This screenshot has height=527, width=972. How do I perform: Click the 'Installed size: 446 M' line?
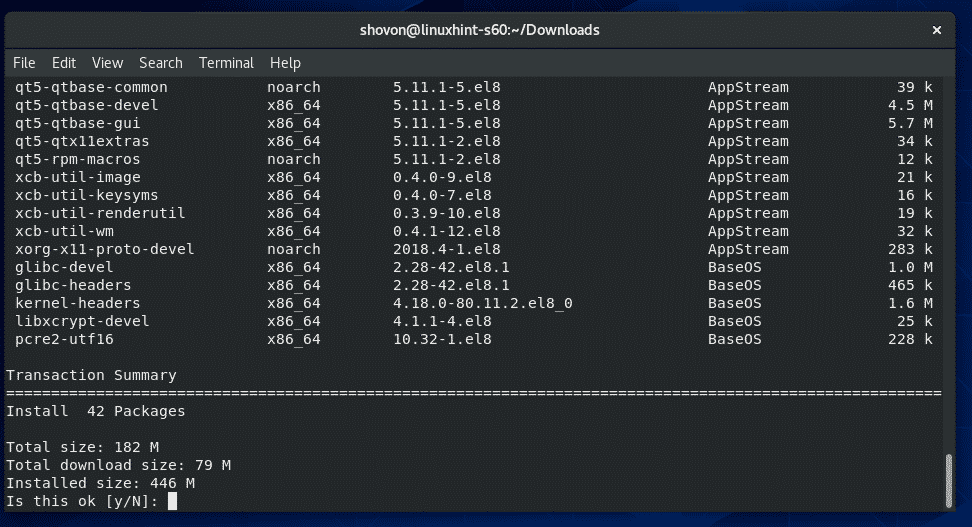click(100, 483)
